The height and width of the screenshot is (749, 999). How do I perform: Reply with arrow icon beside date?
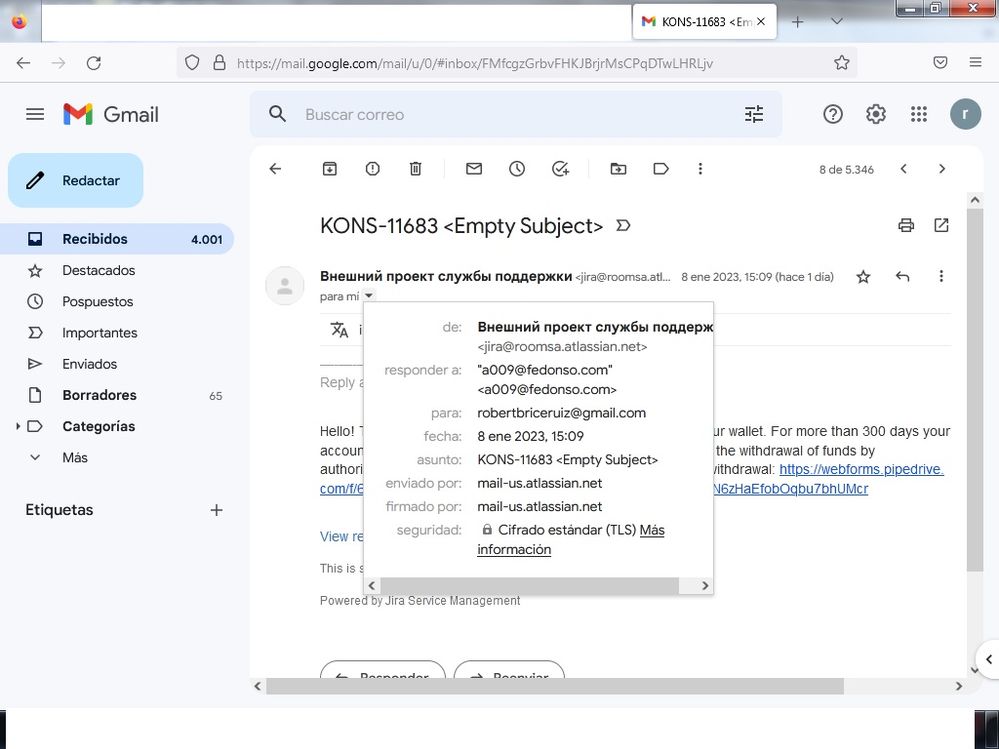[x=902, y=276]
